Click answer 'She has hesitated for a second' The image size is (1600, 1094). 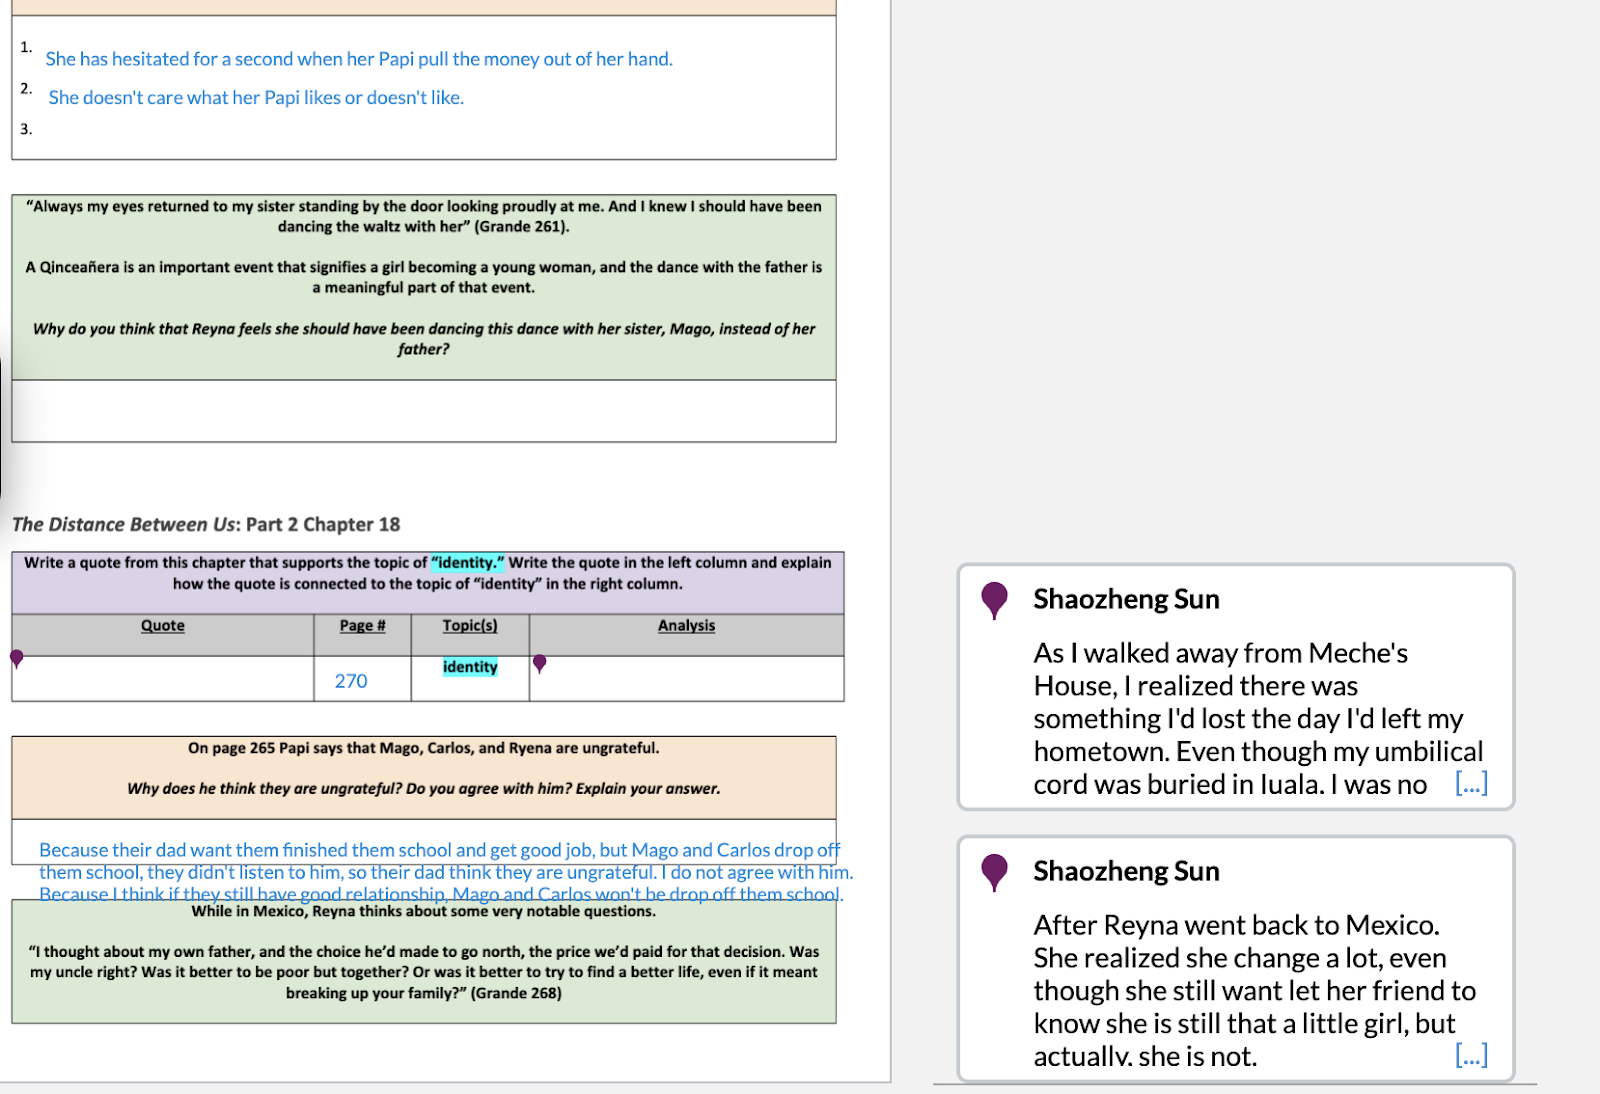[x=359, y=59]
